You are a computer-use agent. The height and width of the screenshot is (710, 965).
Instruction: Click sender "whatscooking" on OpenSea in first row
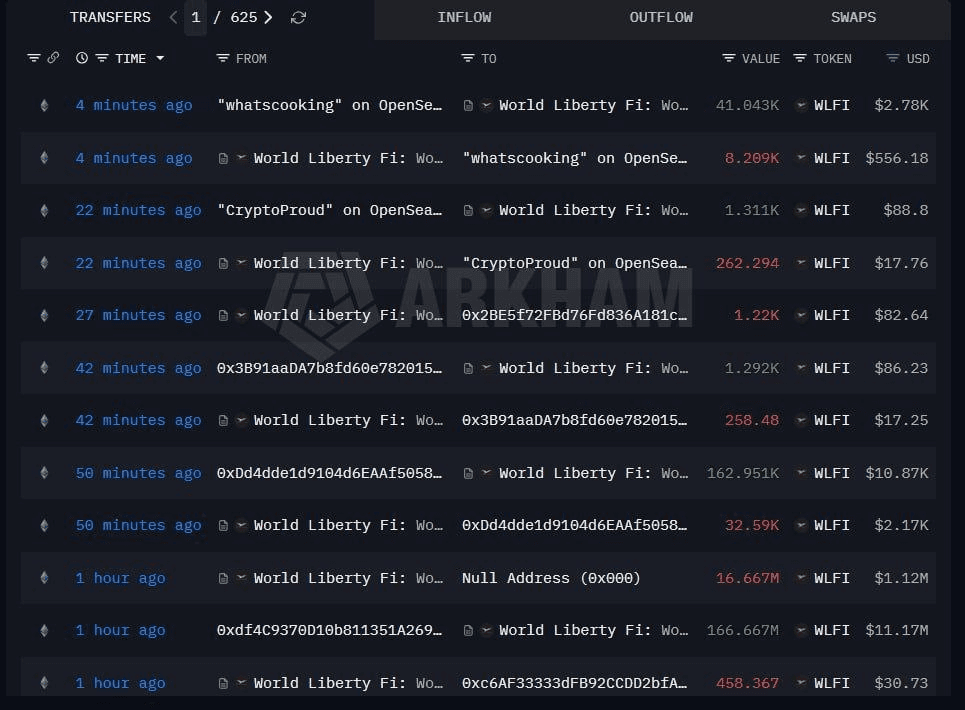[x=329, y=105]
